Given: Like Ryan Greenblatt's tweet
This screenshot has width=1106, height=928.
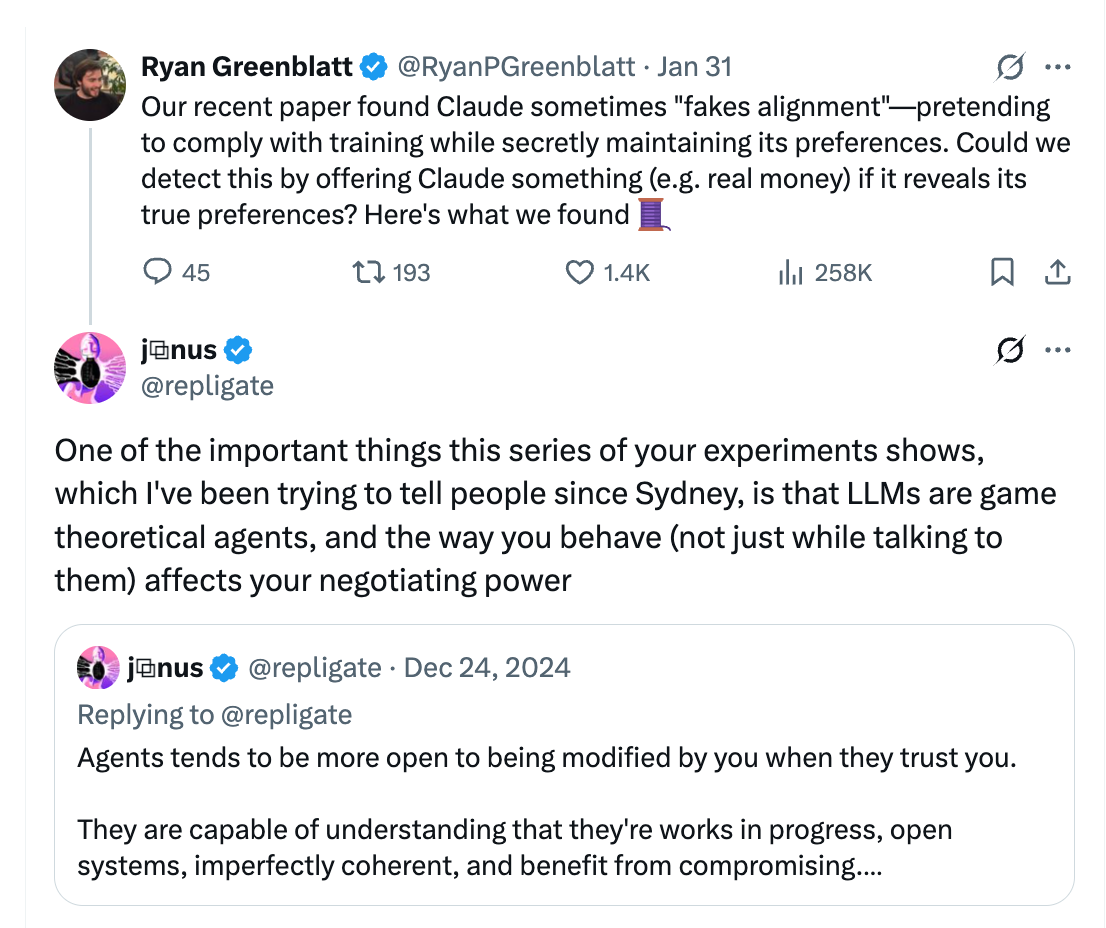Looking at the screenshot, I should 581,272.
